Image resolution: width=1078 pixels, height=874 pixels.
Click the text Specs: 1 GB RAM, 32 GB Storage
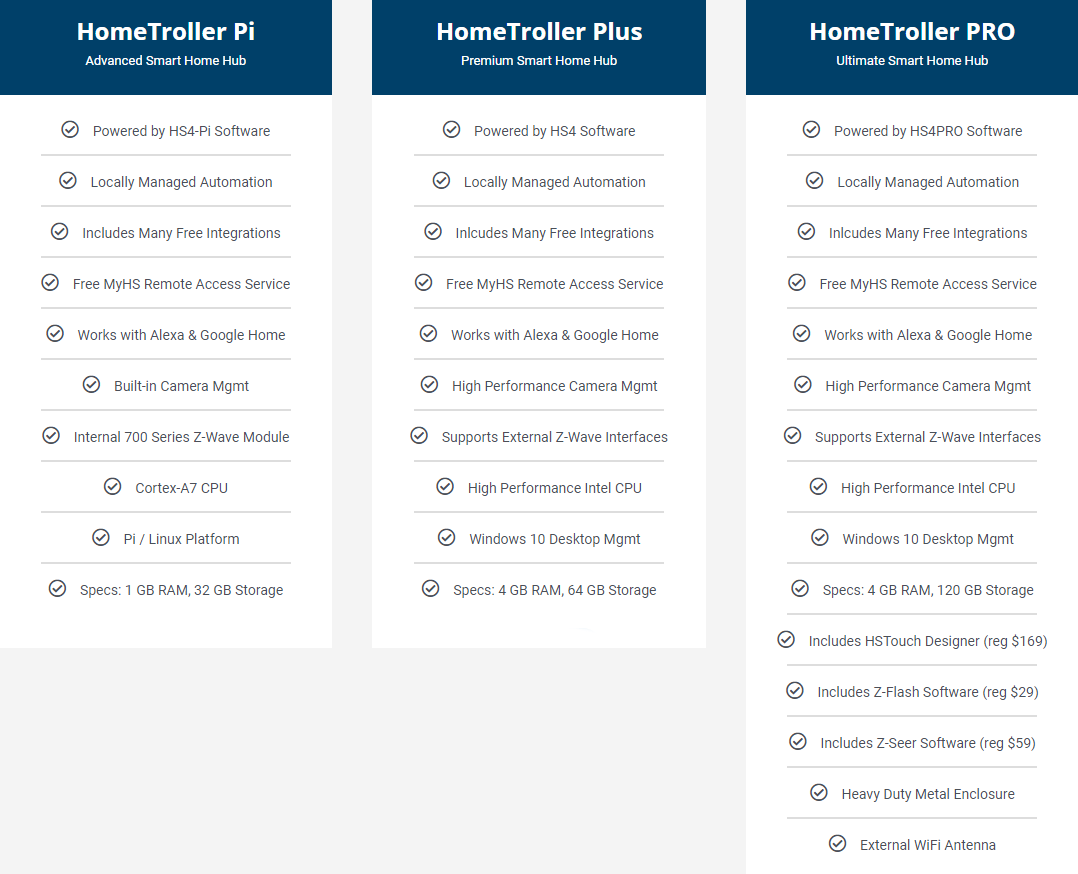[x=182, y=590]
